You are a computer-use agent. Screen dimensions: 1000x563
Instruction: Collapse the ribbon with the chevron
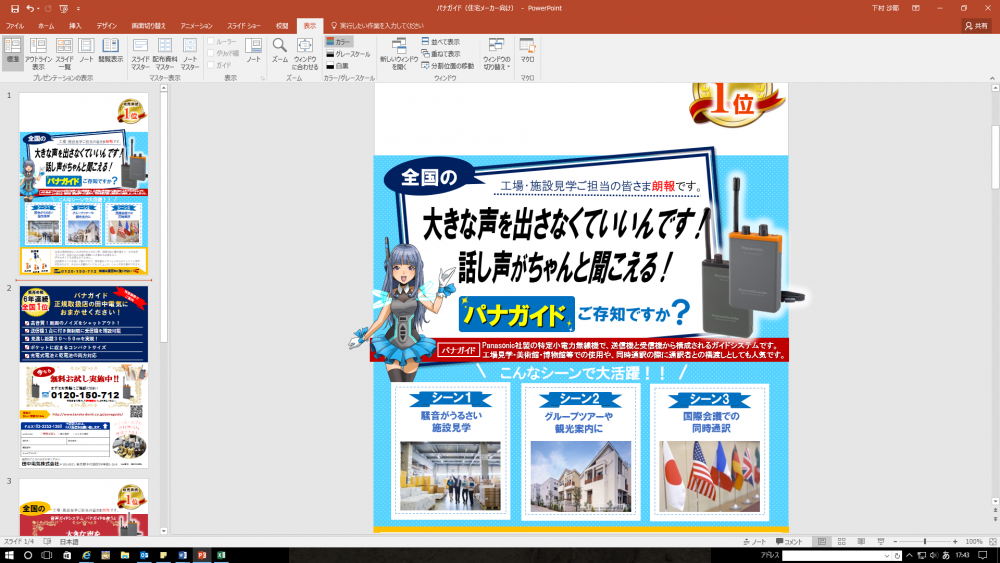point(992,78)
